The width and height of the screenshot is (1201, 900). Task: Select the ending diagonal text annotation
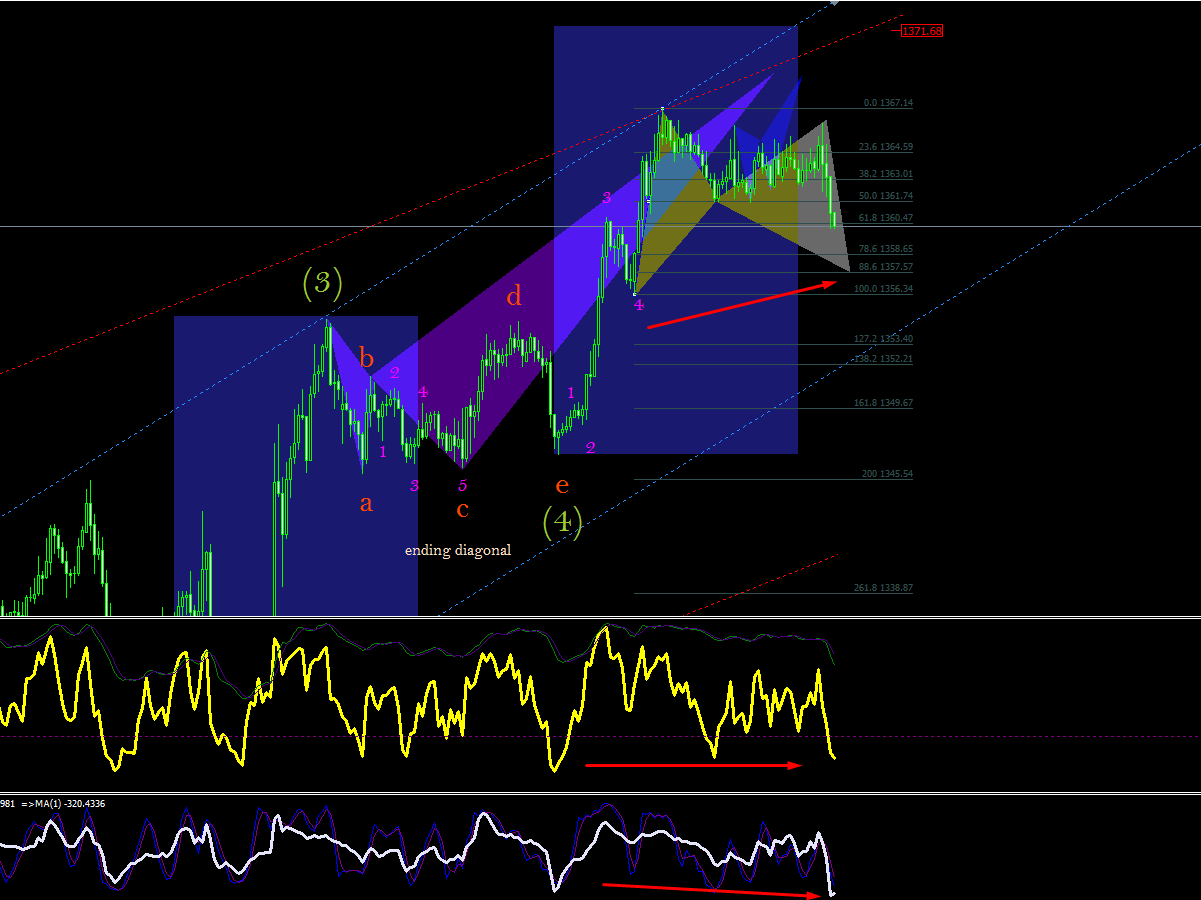(458, 550)
